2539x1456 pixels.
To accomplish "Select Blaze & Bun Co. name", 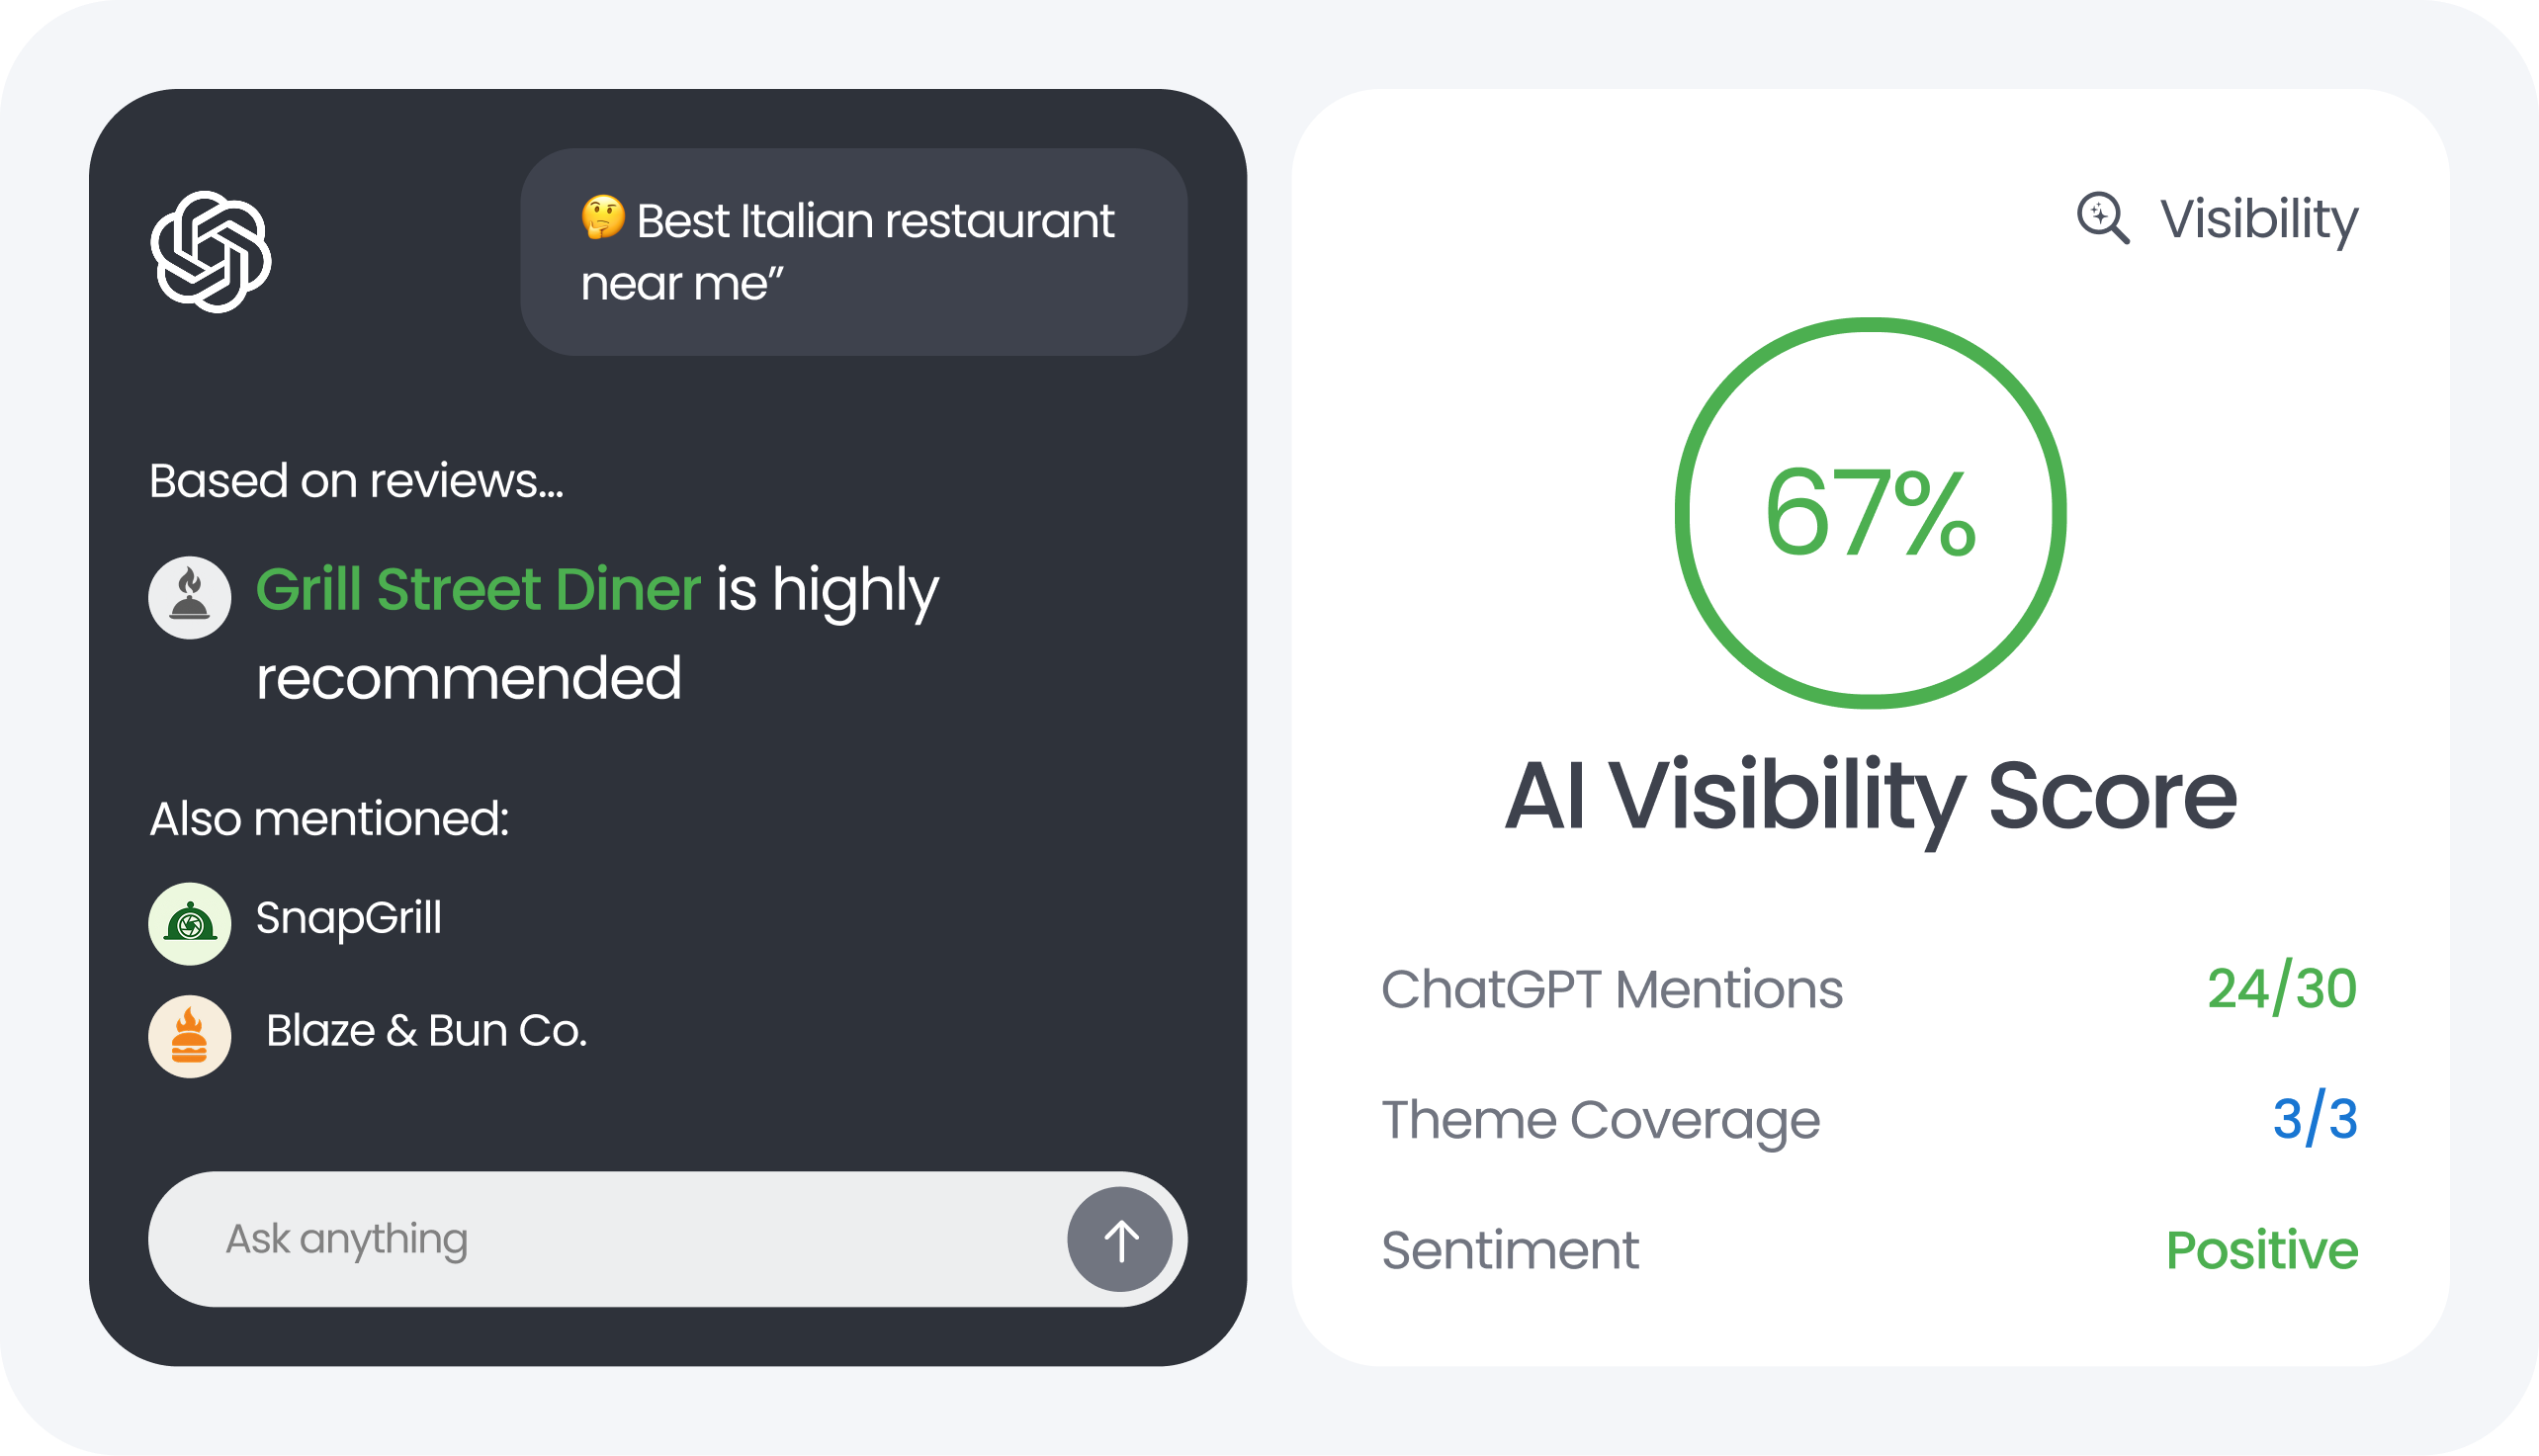I will 426,1031.
